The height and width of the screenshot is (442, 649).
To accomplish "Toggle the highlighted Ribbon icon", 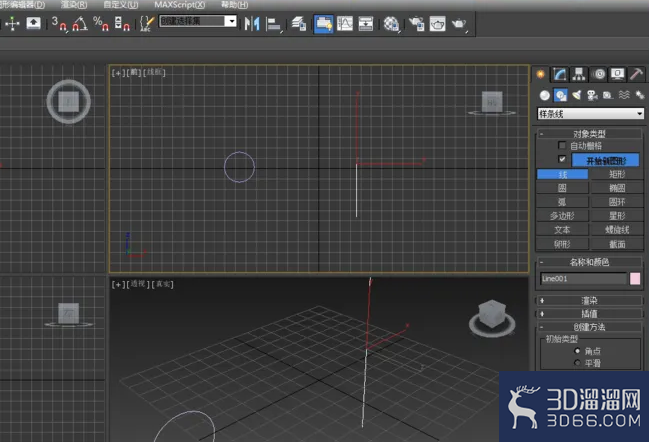I will (x=323, y=24).
